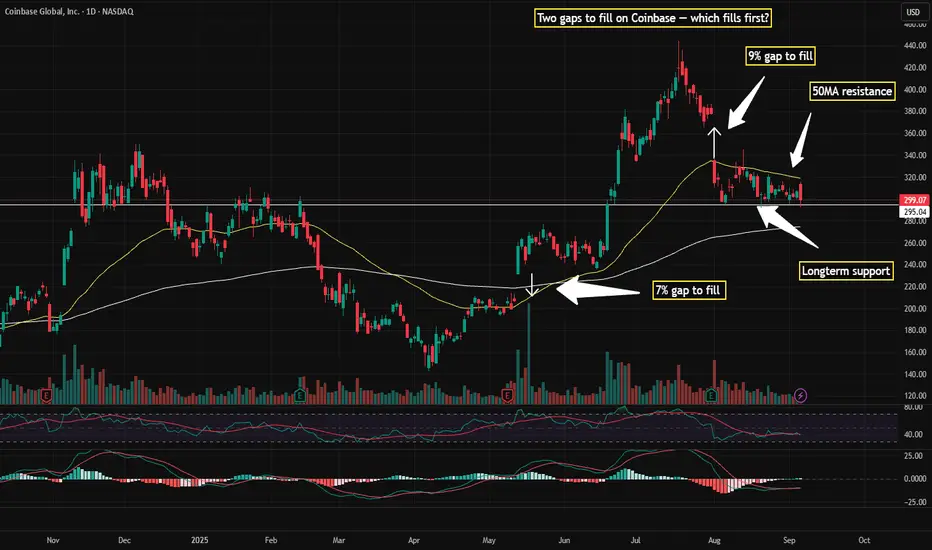Screen dimensions: 932x550
Task: Click the MACD 0.0000 scale value
Action: coord(915,479)
